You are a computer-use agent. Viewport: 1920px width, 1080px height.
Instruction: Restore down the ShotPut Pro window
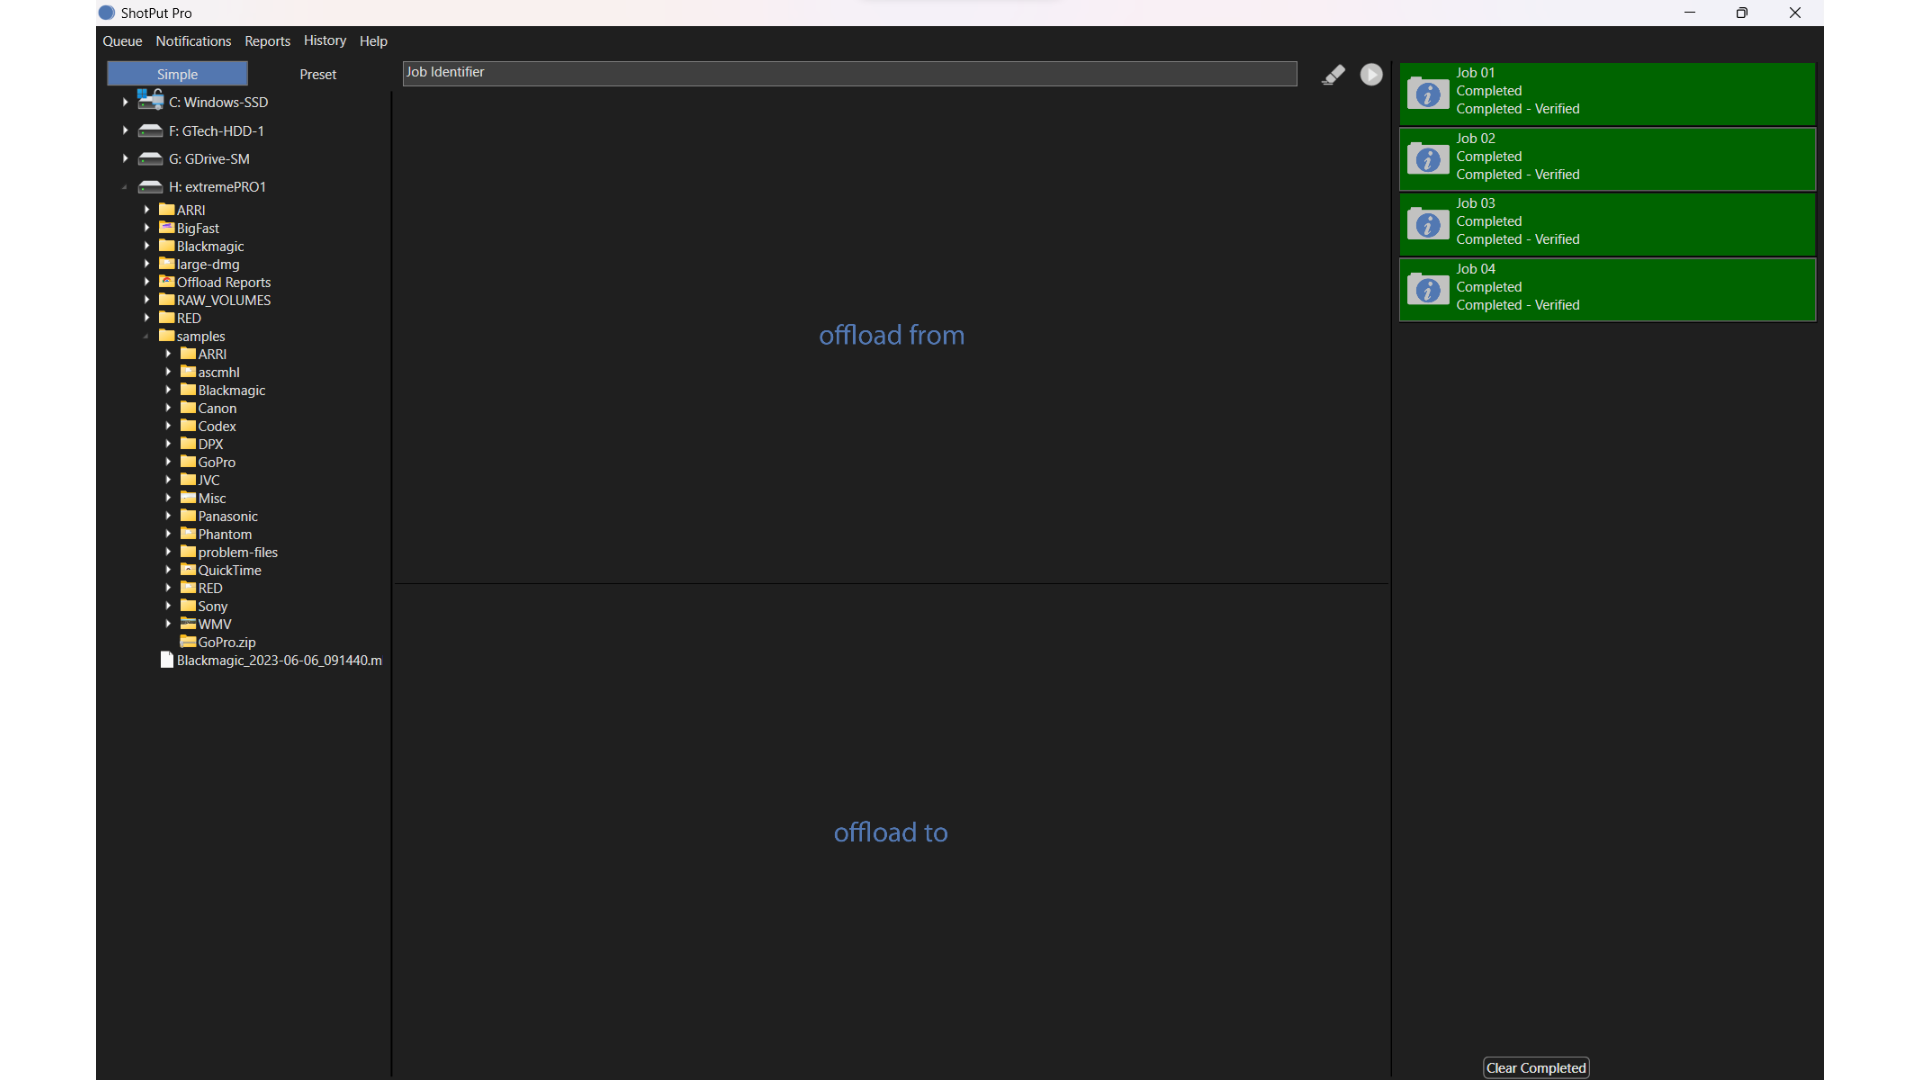[x=1742, y=13]
